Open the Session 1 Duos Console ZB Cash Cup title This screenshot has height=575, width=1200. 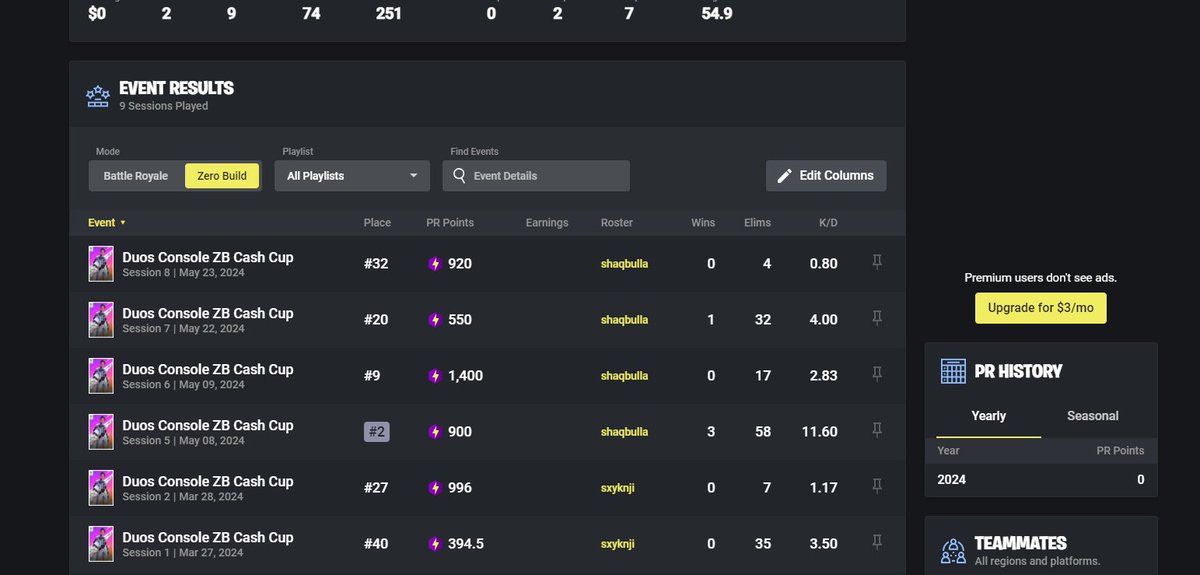(208, 537)
